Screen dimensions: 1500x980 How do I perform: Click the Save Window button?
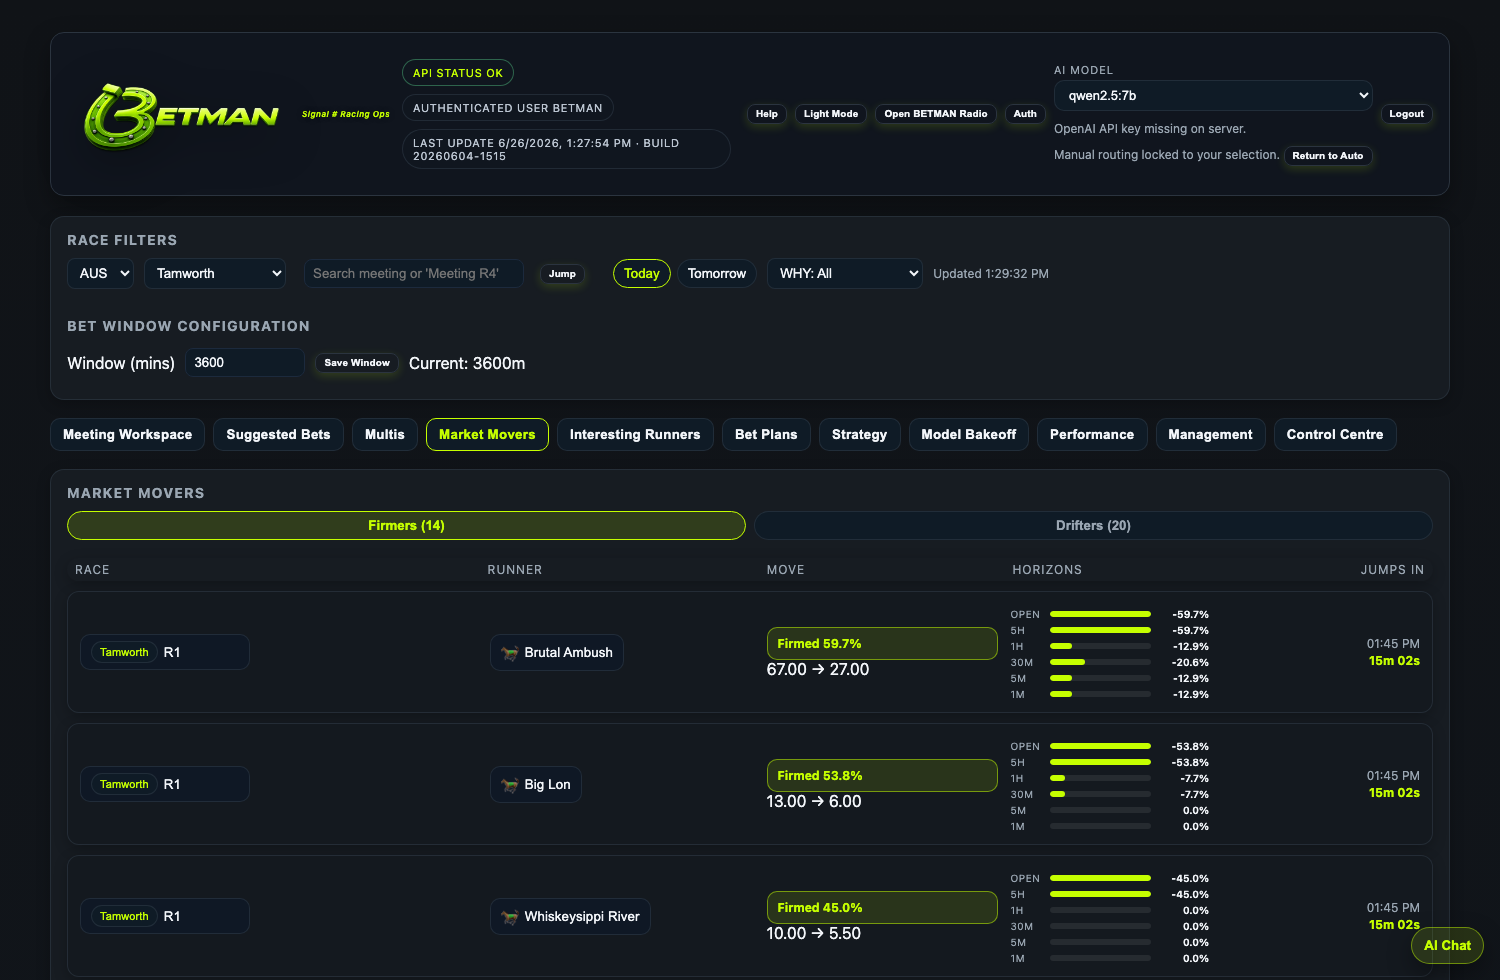click(x=357, y=363)
